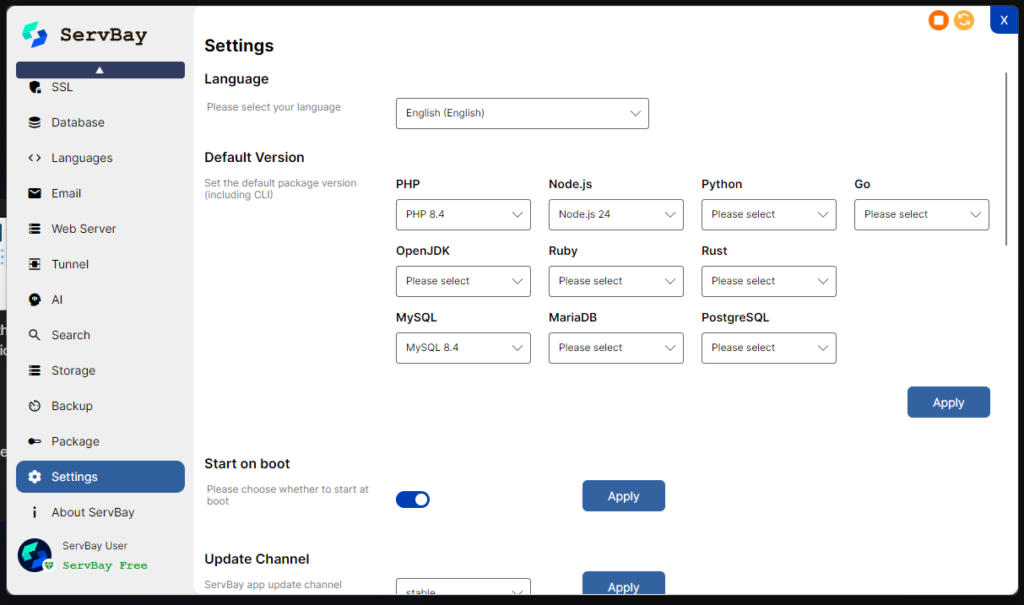The image size is (1024, 605).
Task: Apply the default version settings
Action: tap(948, 402)
